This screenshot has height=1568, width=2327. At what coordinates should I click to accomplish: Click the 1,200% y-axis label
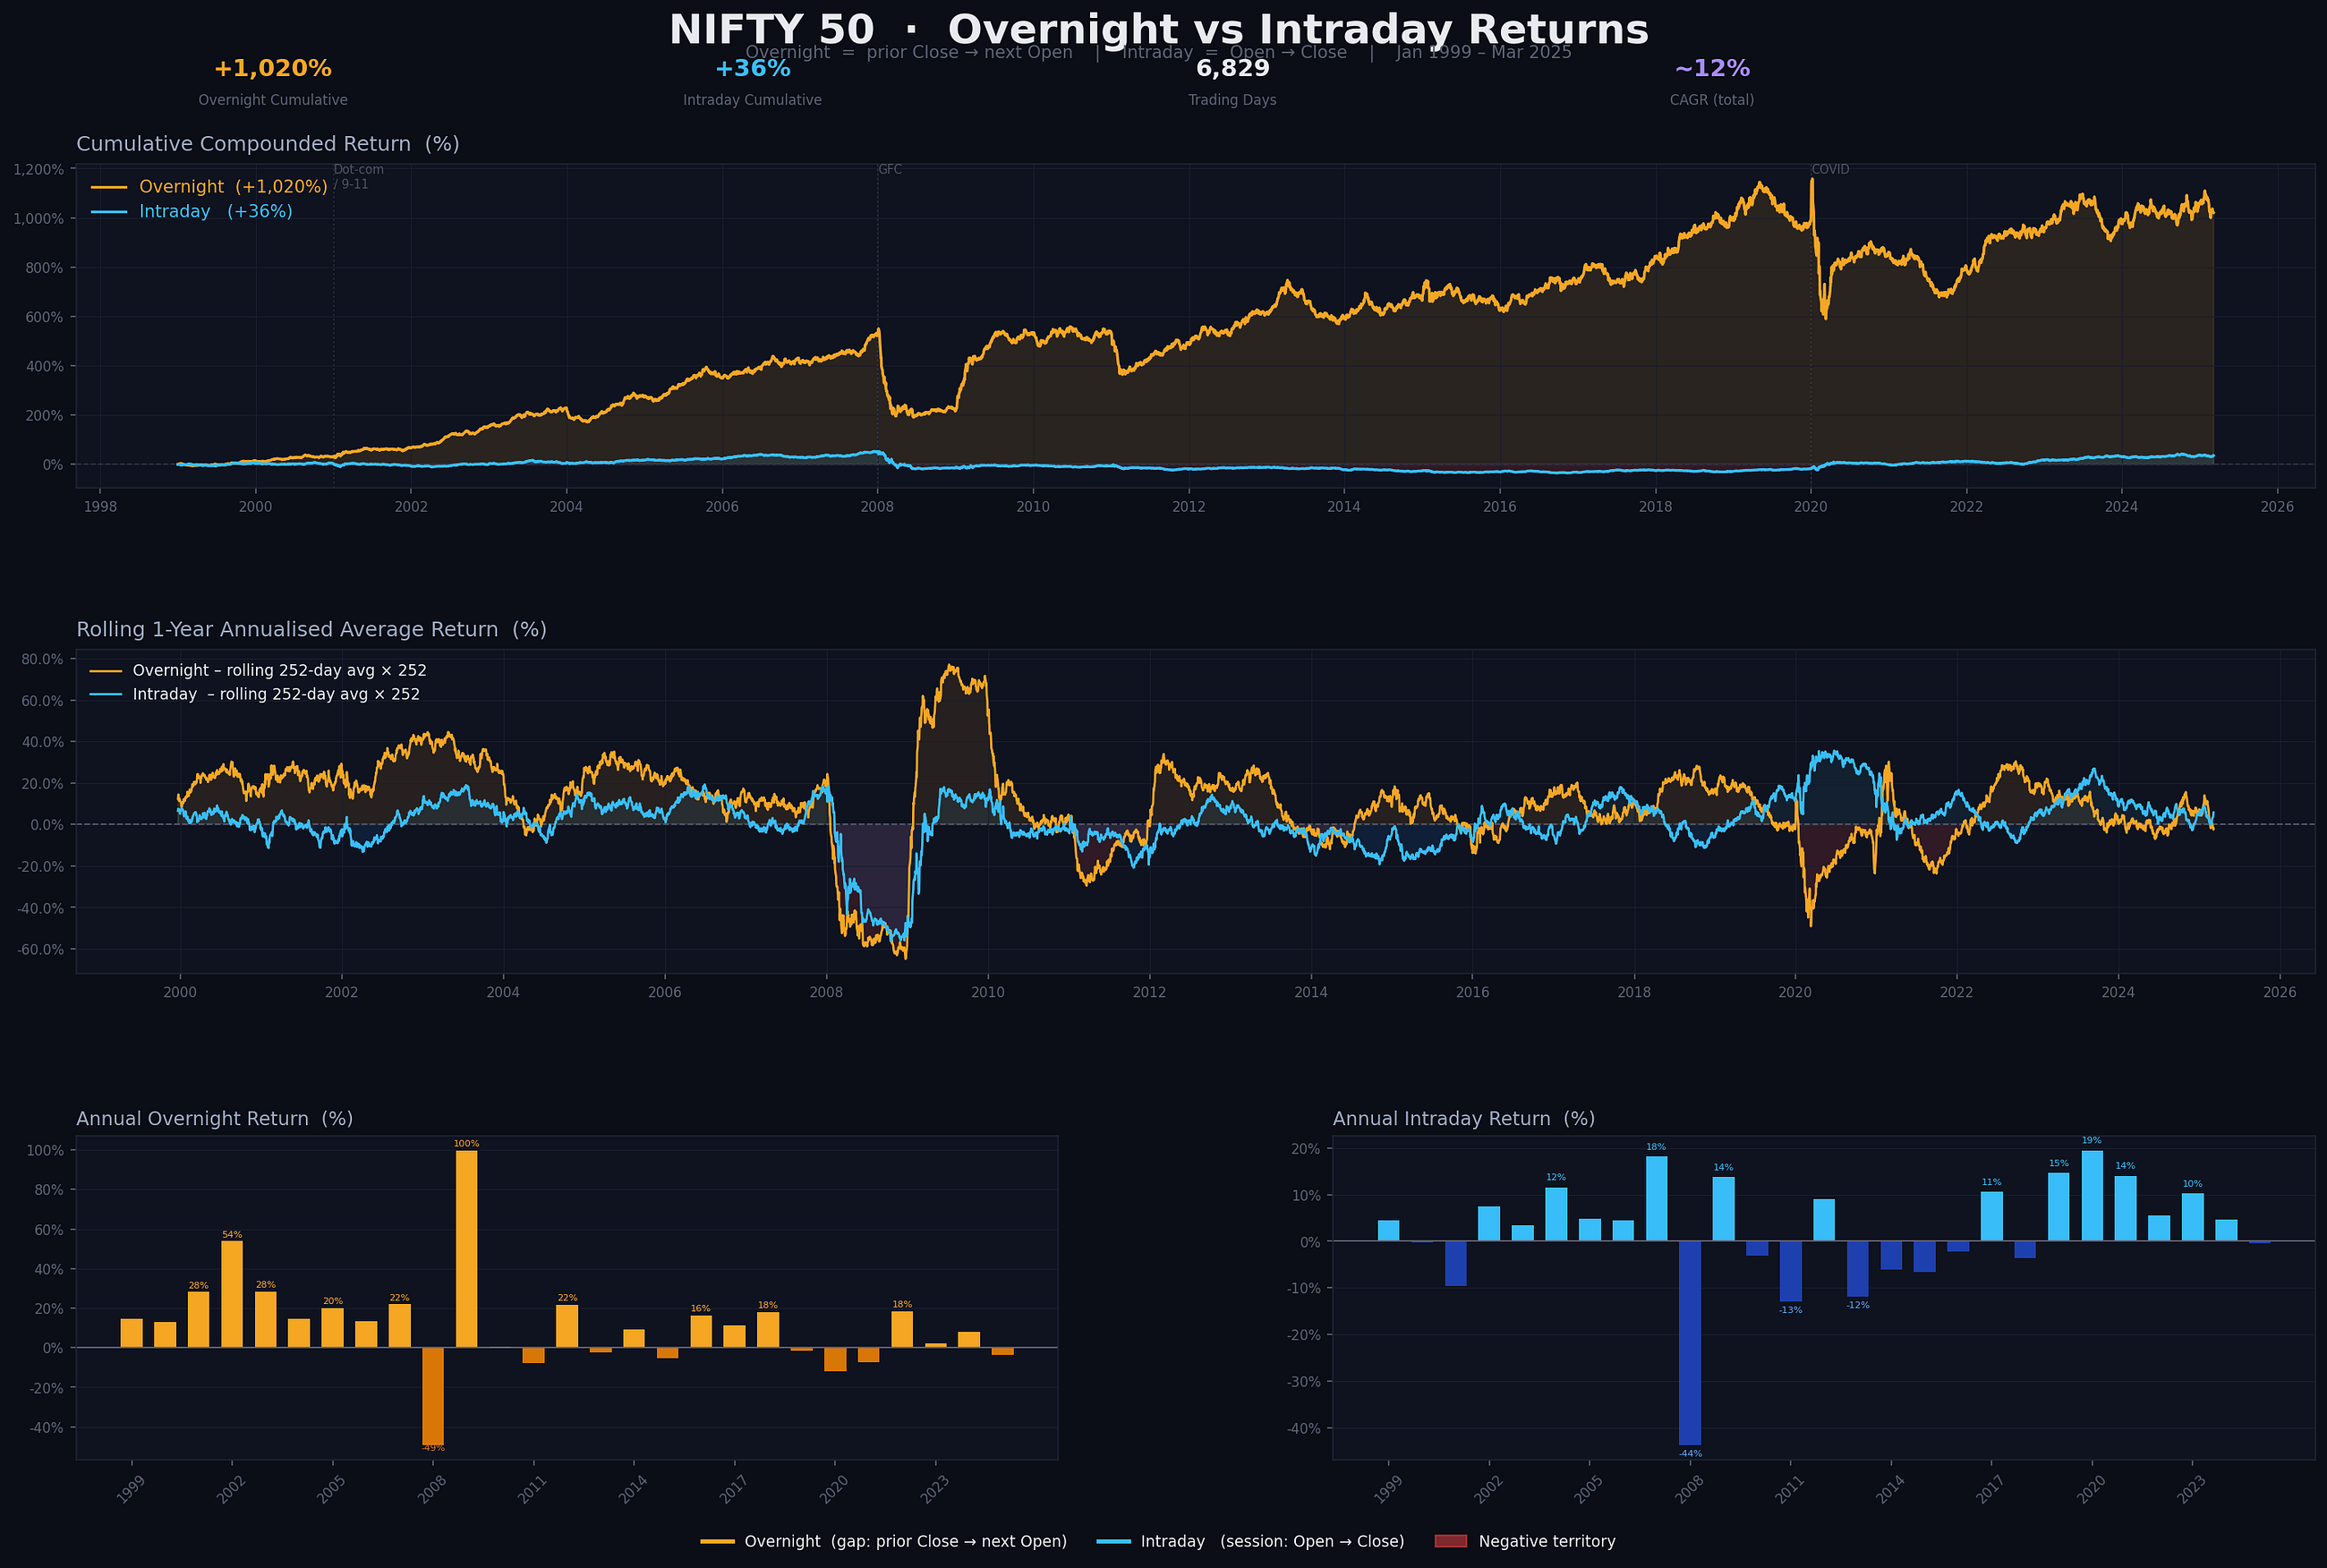pos(39,170)
